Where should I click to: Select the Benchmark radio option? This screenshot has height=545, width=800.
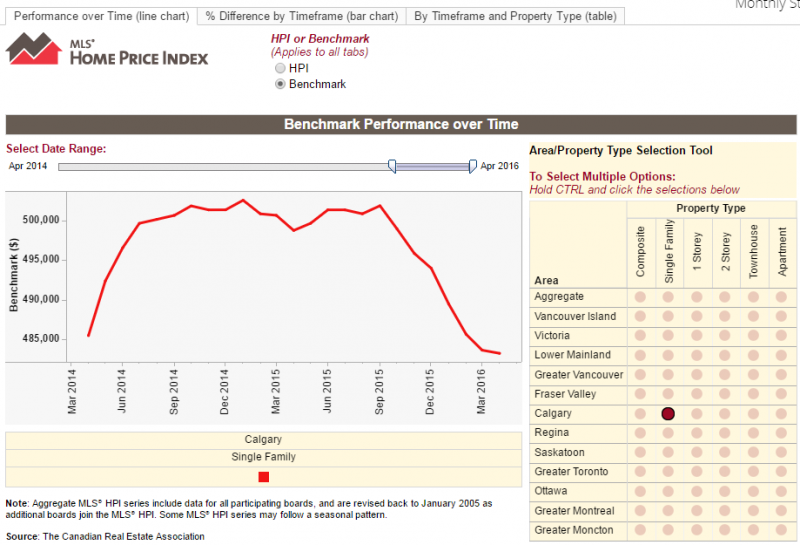tap(280, 85)
